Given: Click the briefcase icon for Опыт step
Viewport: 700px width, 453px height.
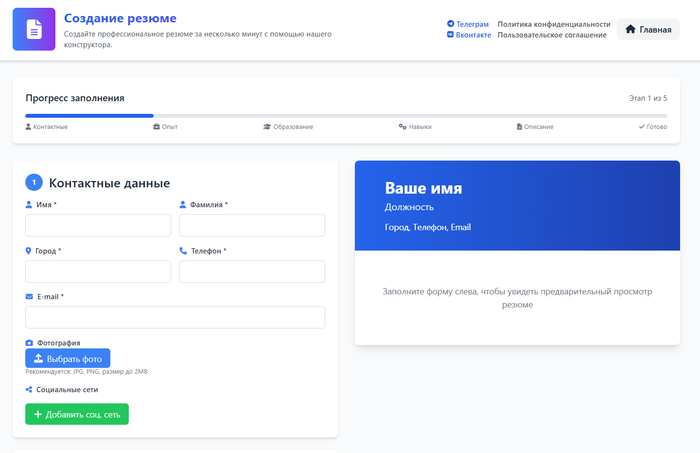Looking at the screenshot, I should point(156,127).
